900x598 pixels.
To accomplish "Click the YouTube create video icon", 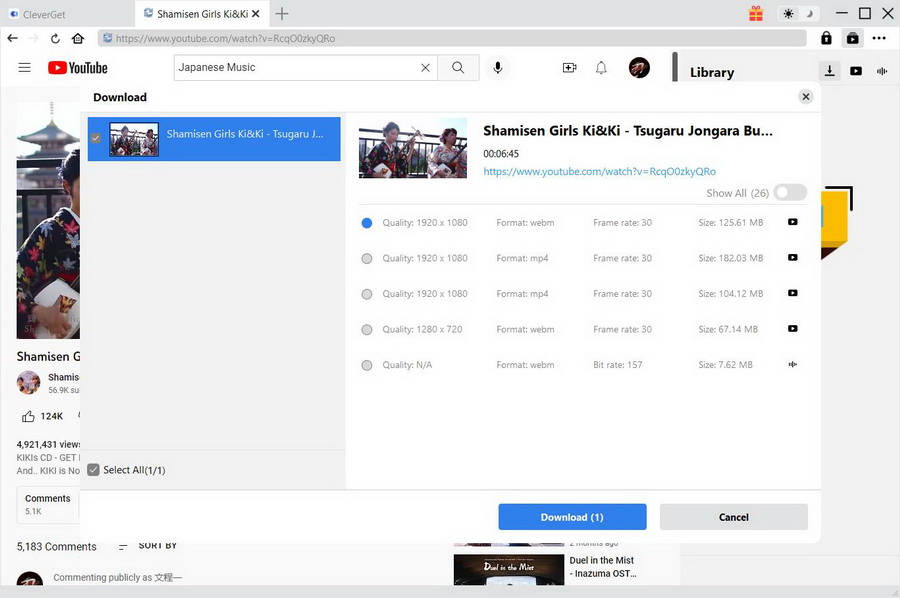I will click(569, 68).
